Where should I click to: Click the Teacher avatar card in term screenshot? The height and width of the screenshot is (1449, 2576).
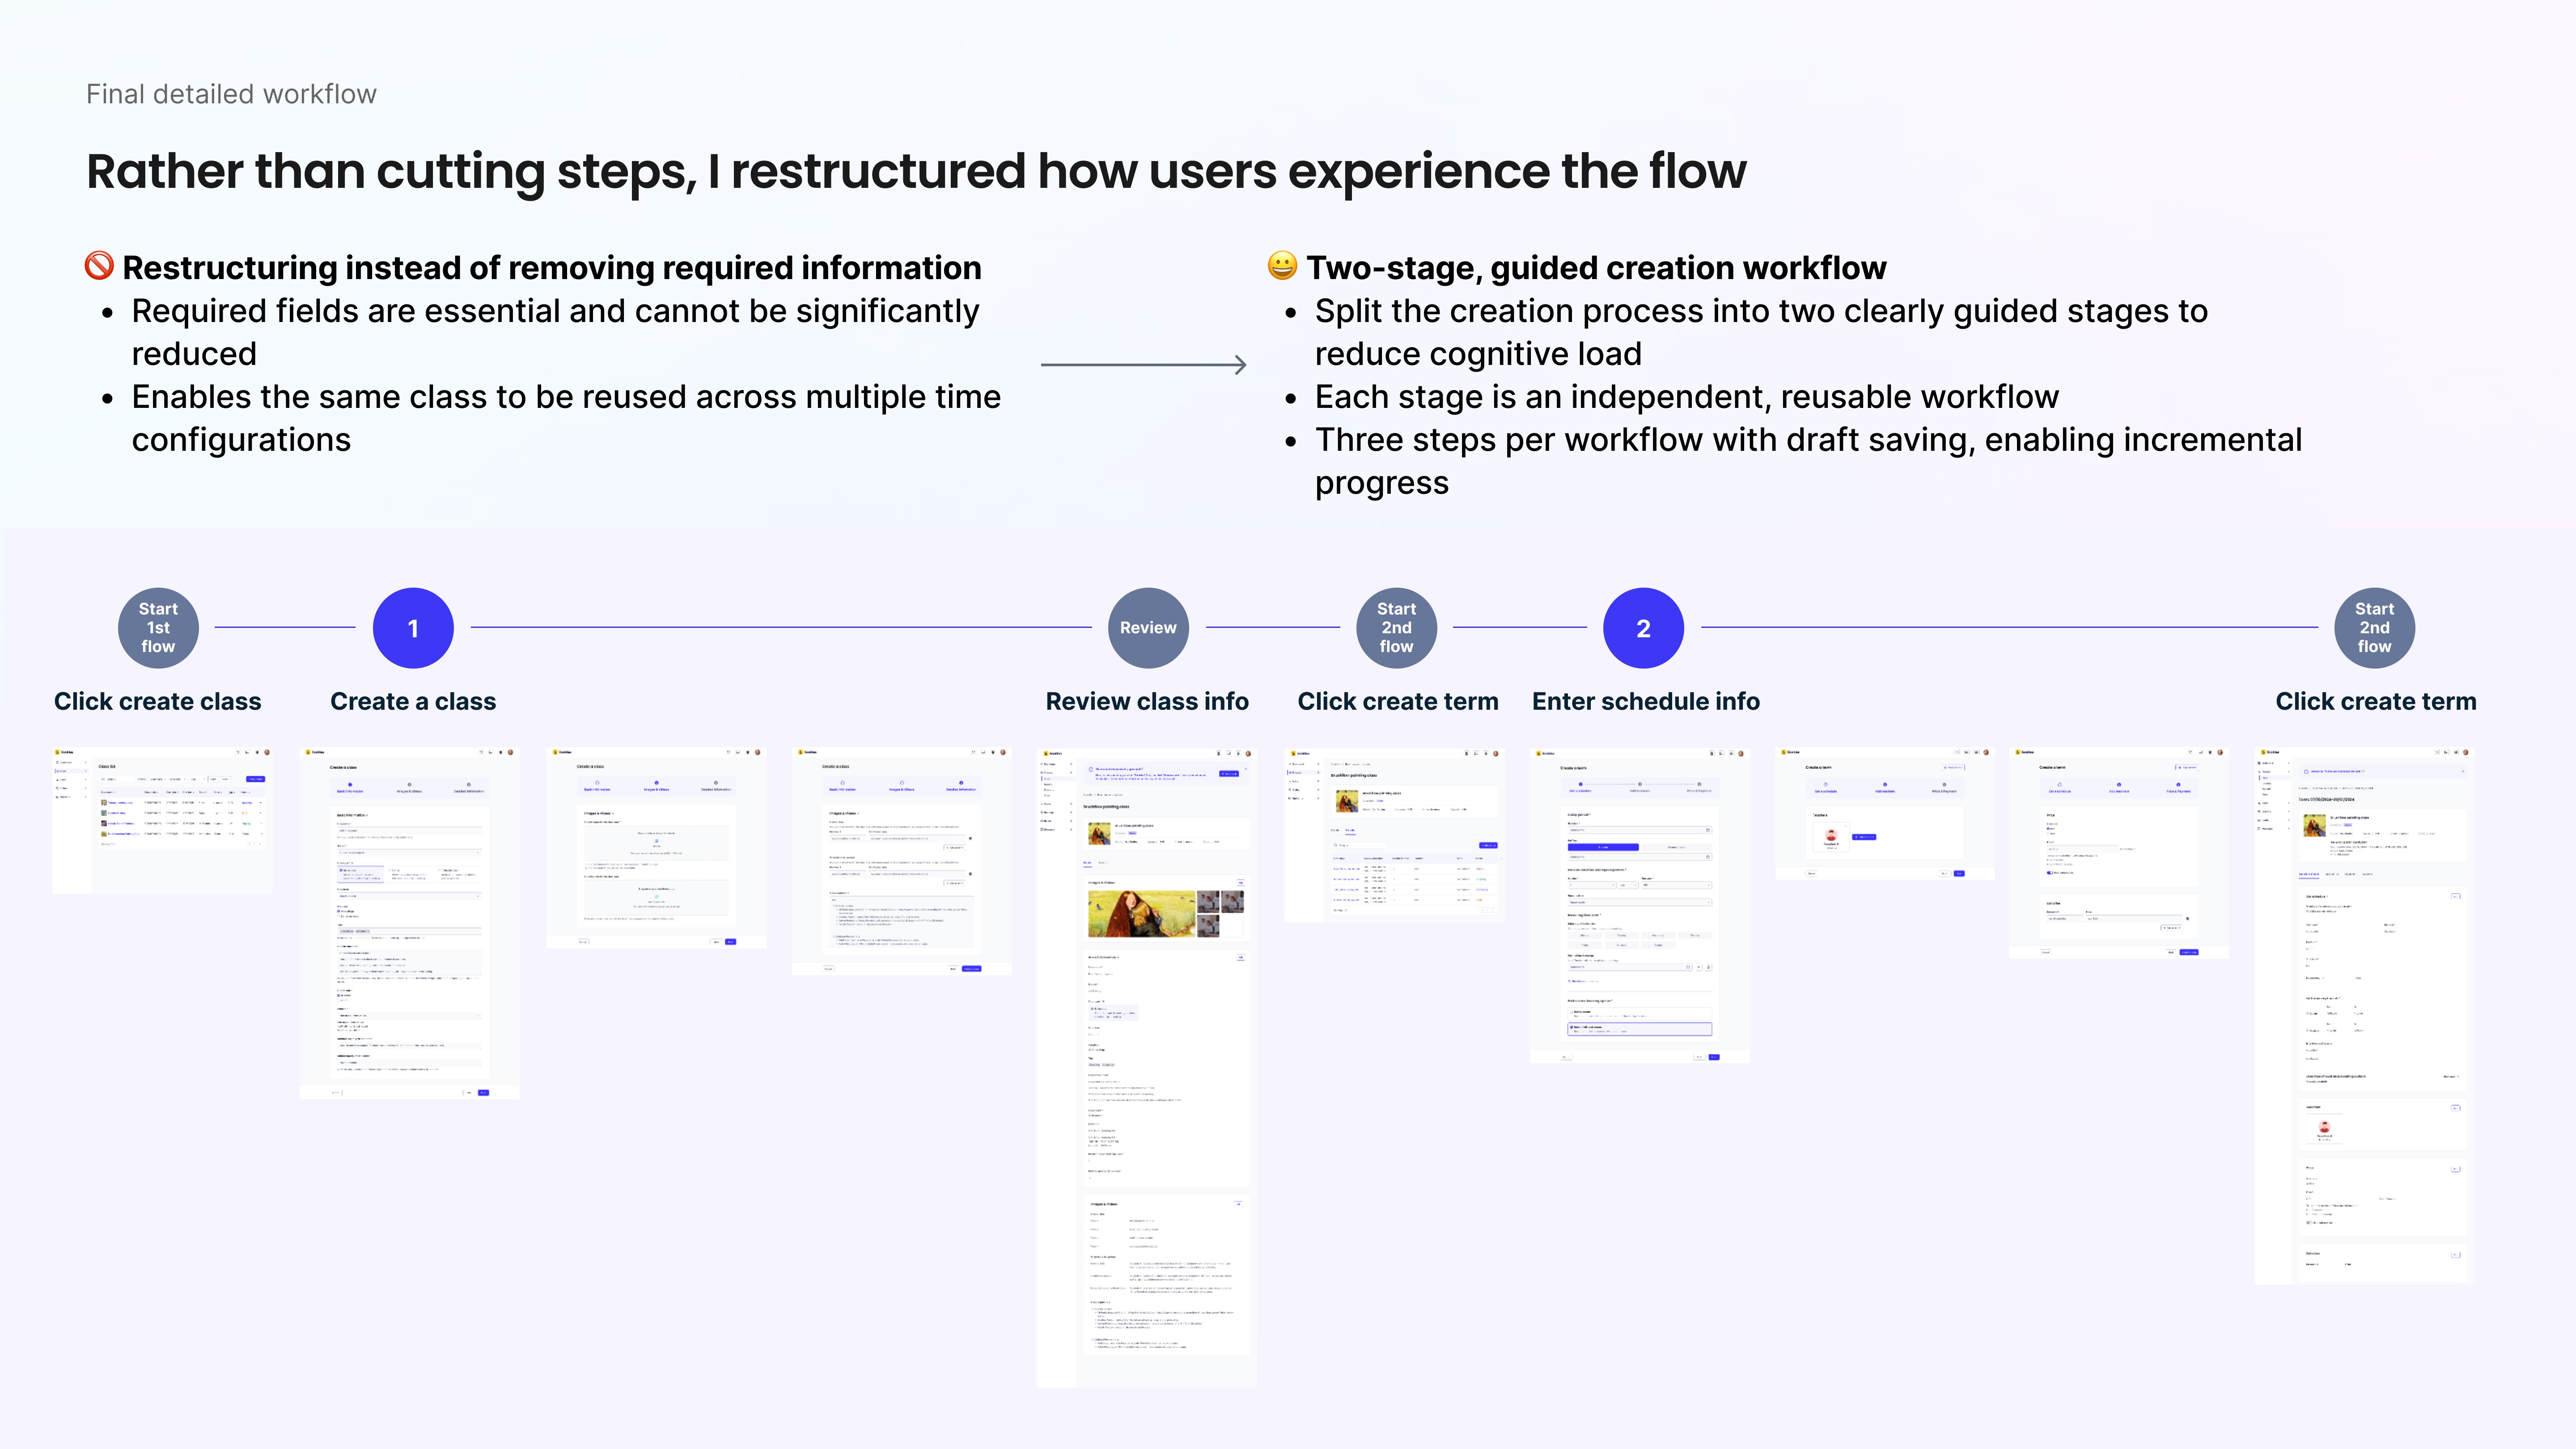tap(1831, 836)
